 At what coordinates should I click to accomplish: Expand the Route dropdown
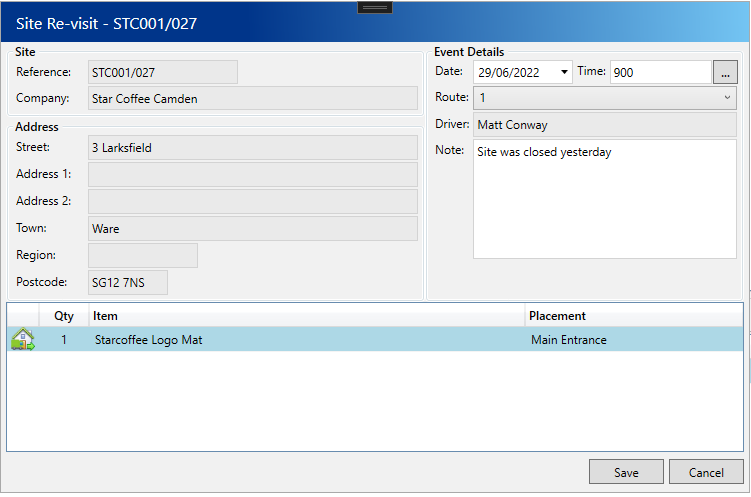pos(727,98)
